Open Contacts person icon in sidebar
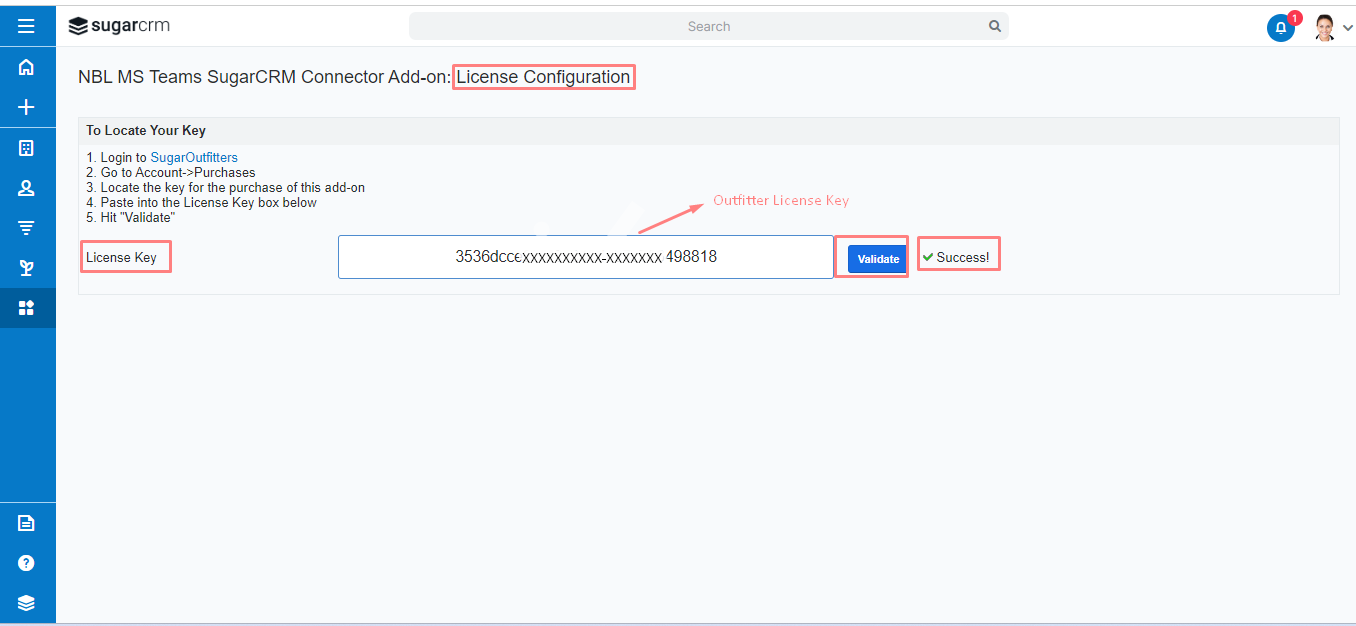Image resolution: width=1356 pixels, height=626 pixels. click(27, 188)
